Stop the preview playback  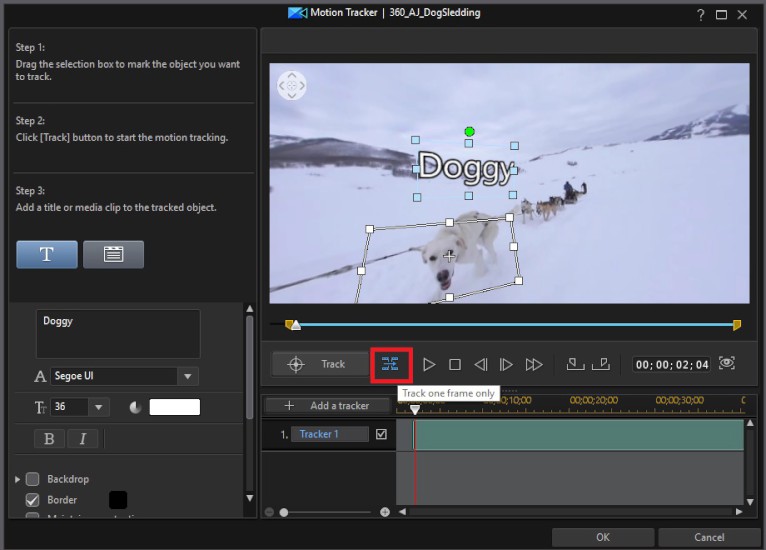(x=455, y=364)
